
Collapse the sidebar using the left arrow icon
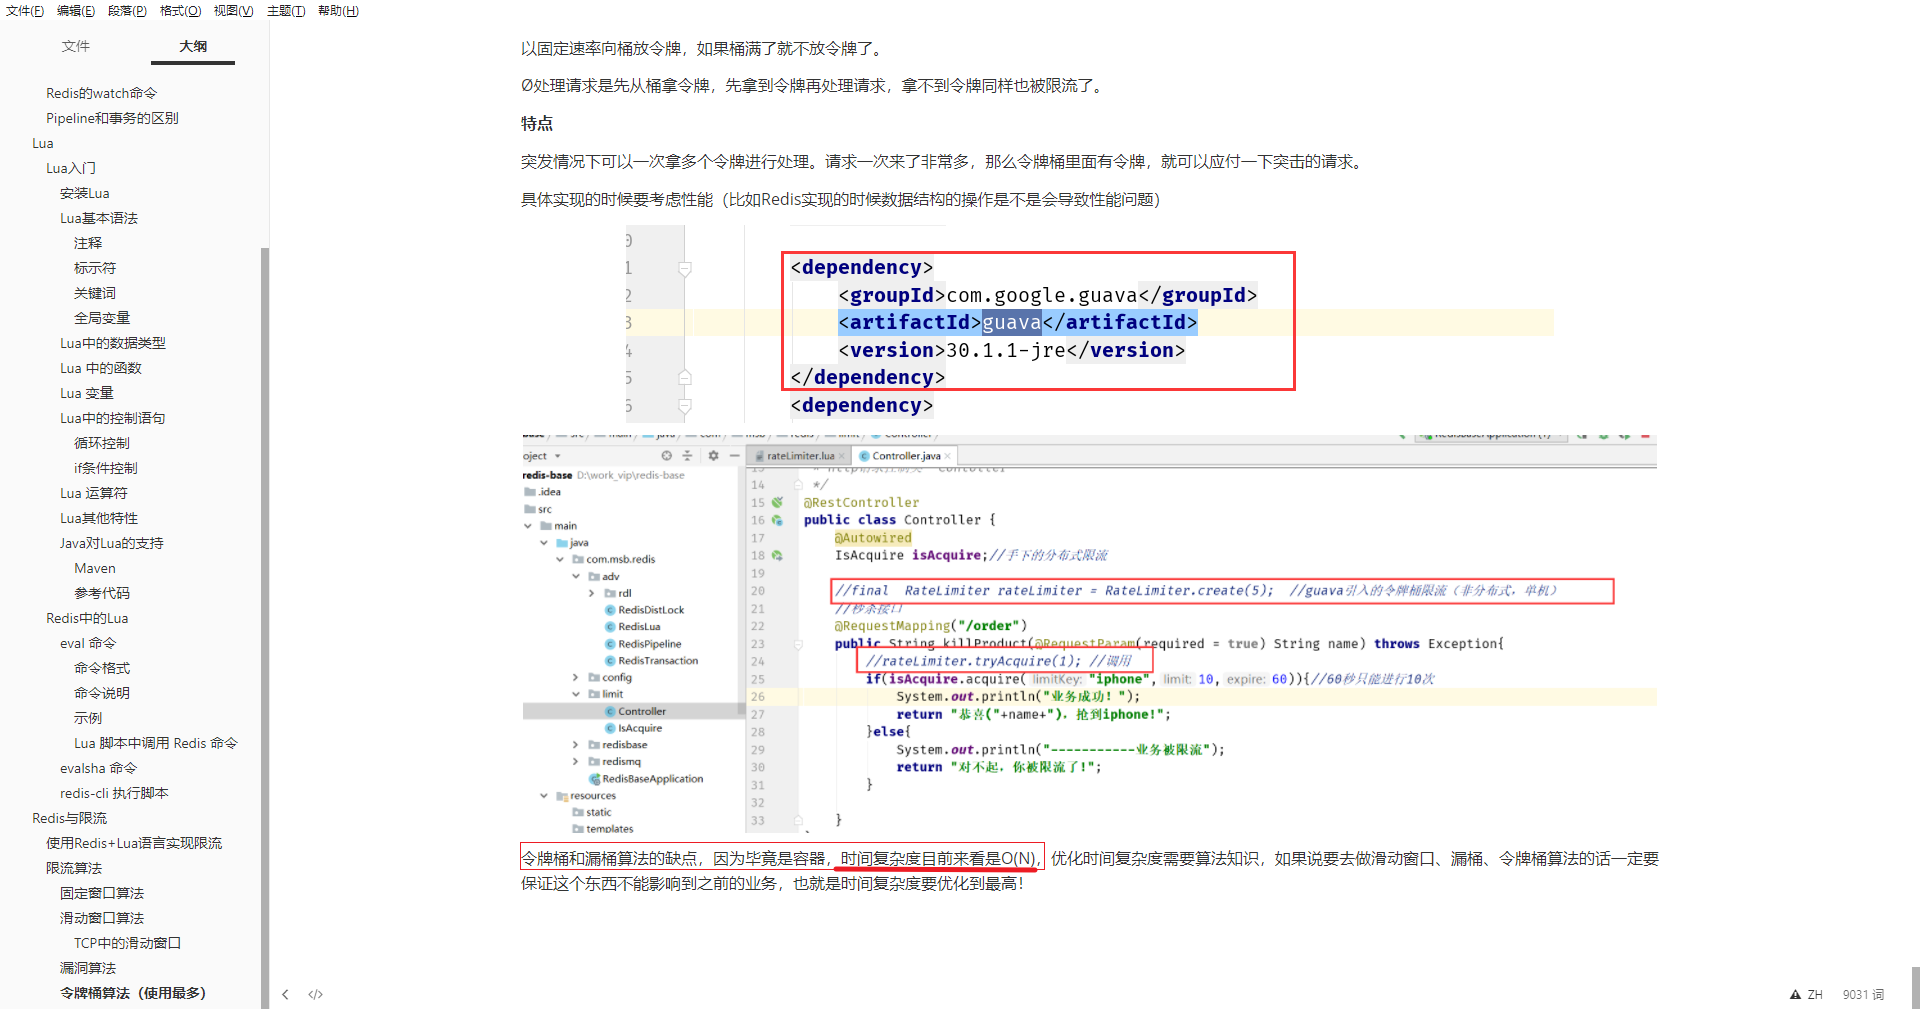[x=286, y=994]
